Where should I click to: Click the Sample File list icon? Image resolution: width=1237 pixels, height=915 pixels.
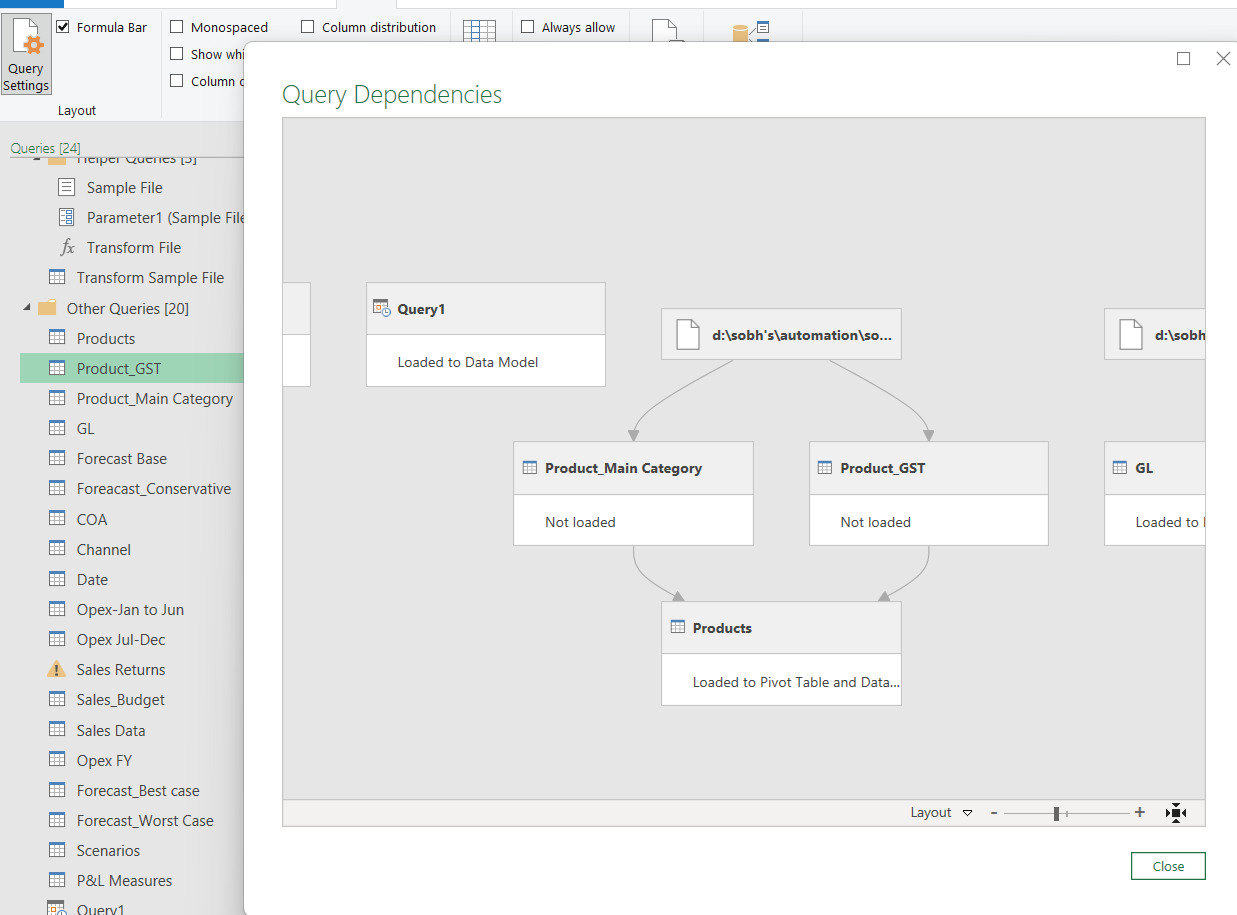pos(67,187)
